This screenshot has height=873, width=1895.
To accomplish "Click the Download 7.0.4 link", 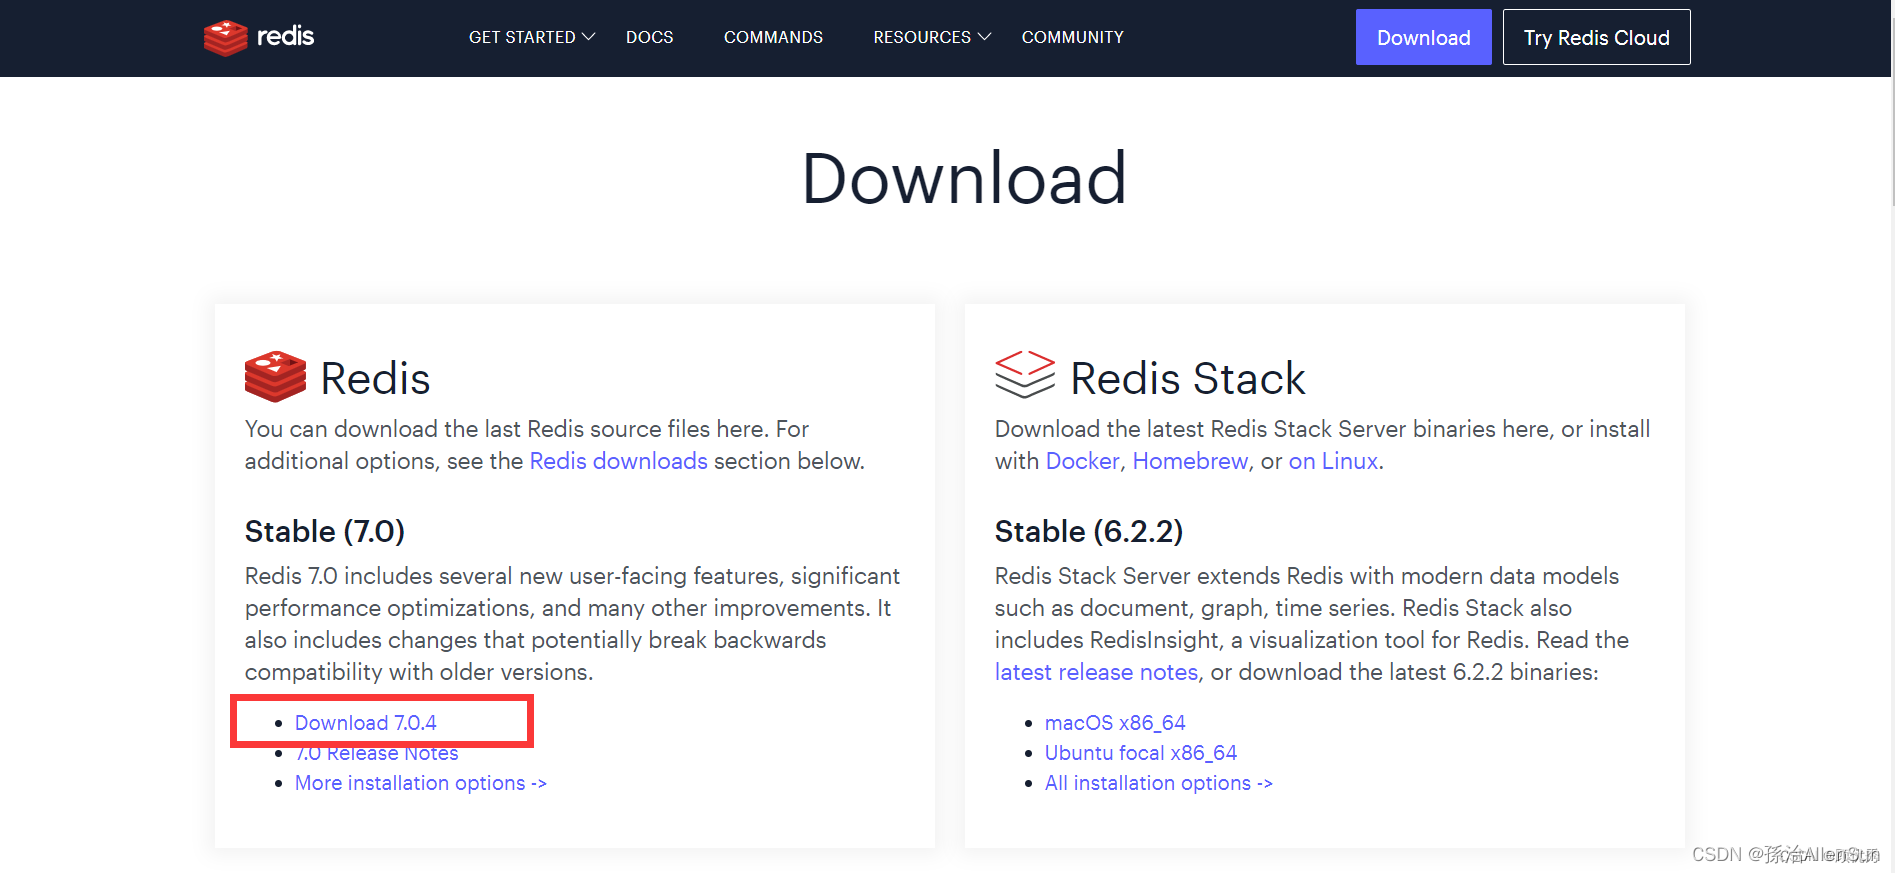I will [x=366, y=723].
